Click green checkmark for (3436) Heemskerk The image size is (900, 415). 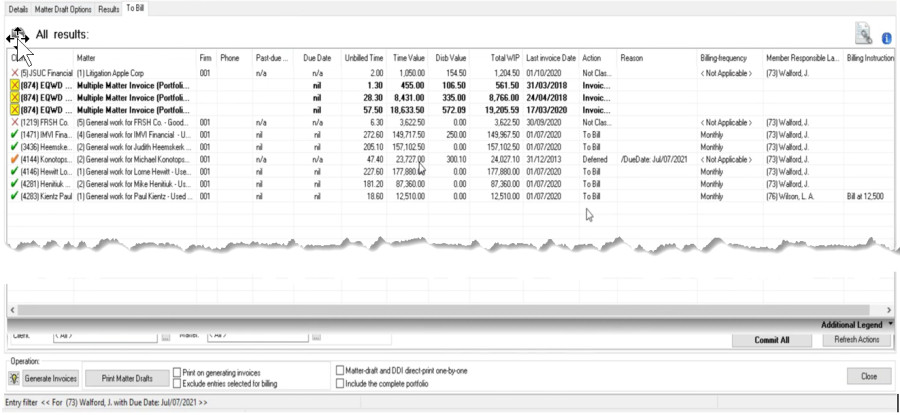(x=14, y=146)
